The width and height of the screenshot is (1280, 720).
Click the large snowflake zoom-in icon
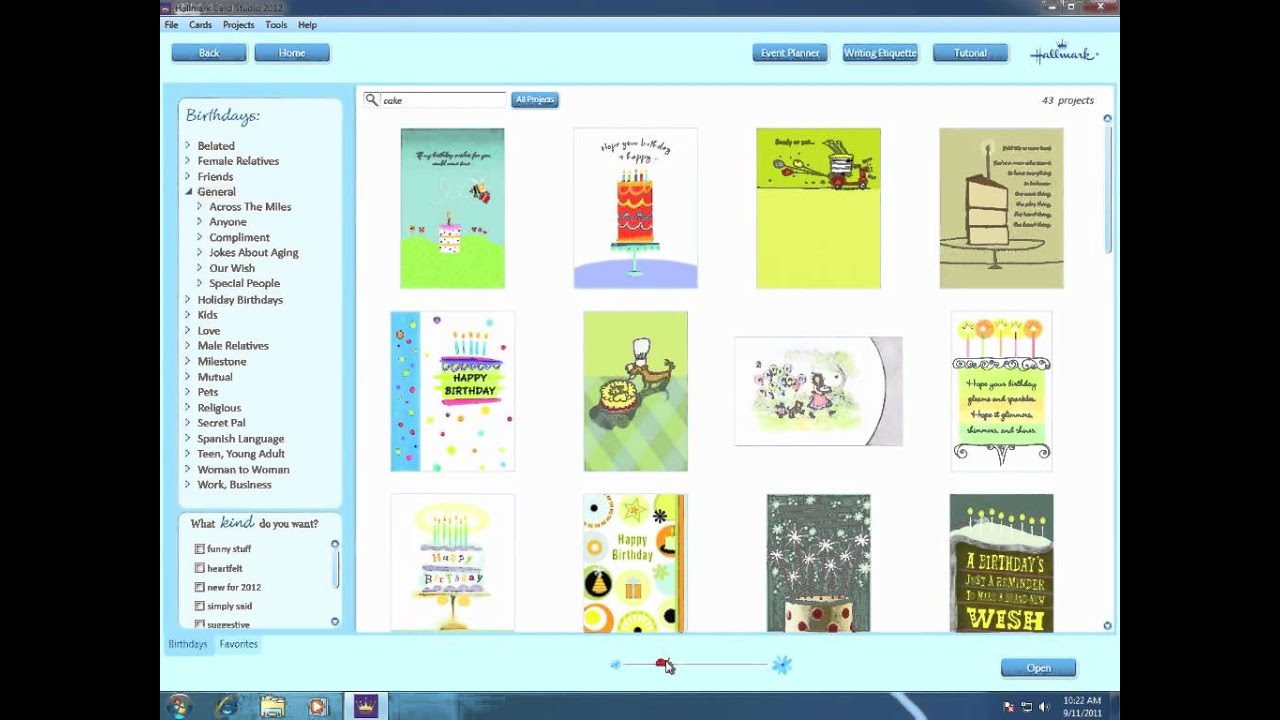(x=781, y=664)
